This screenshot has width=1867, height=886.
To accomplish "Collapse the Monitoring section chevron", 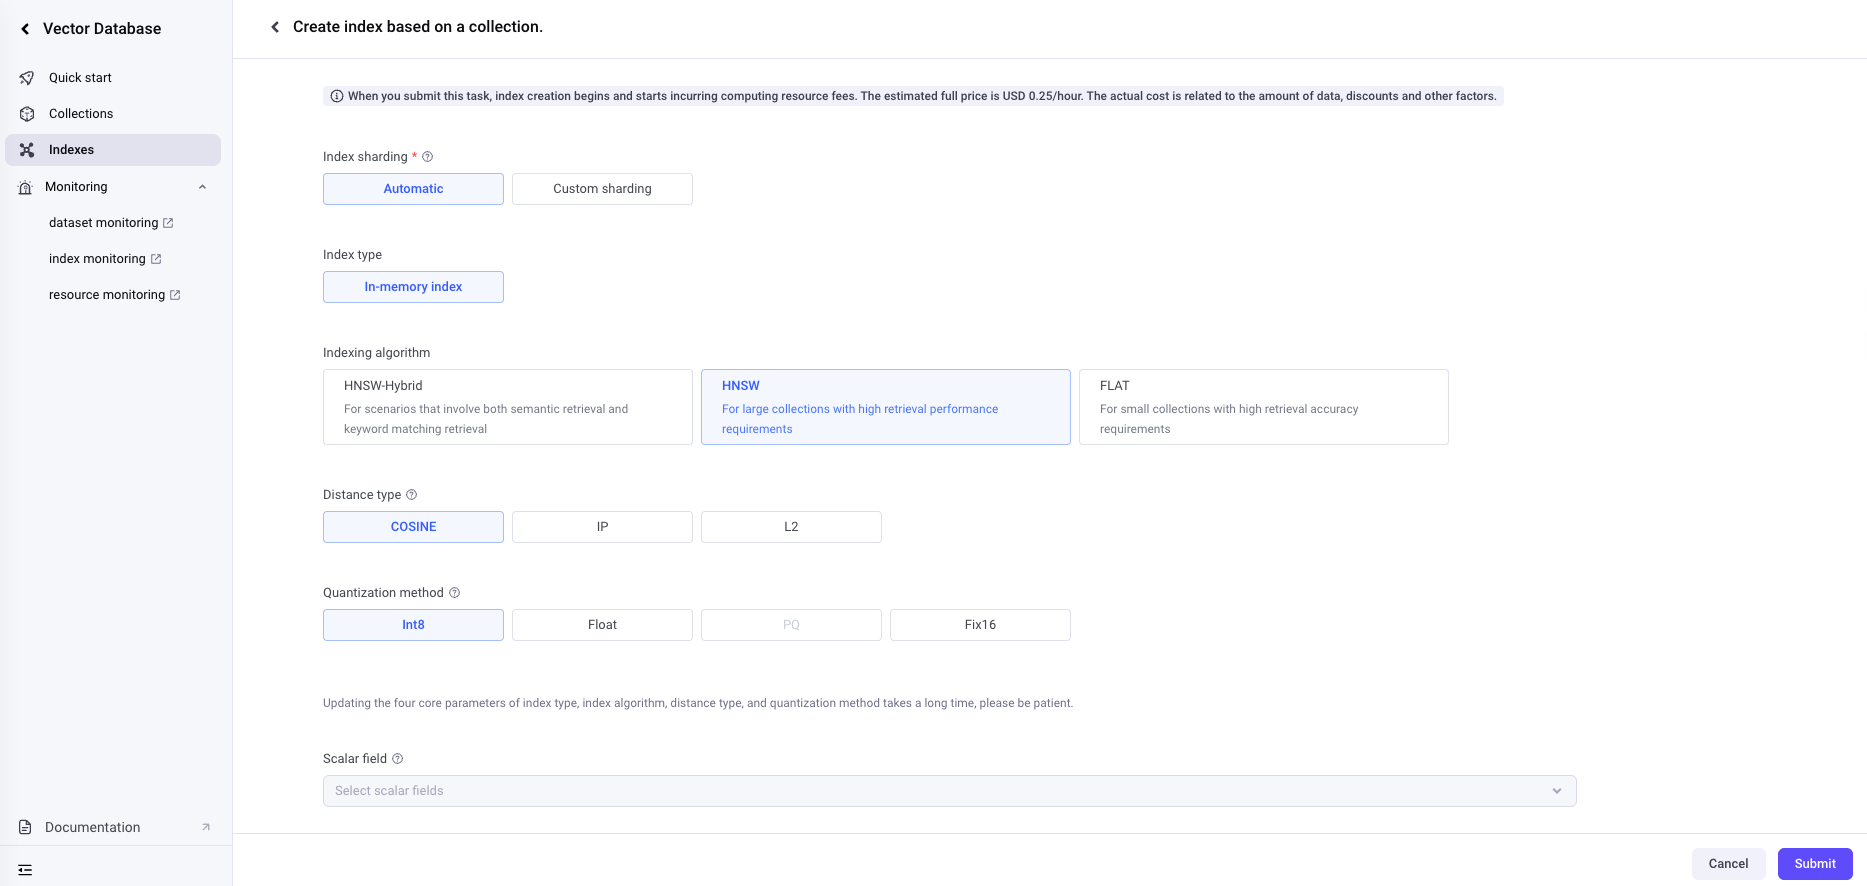I will (x=203, y=187).
